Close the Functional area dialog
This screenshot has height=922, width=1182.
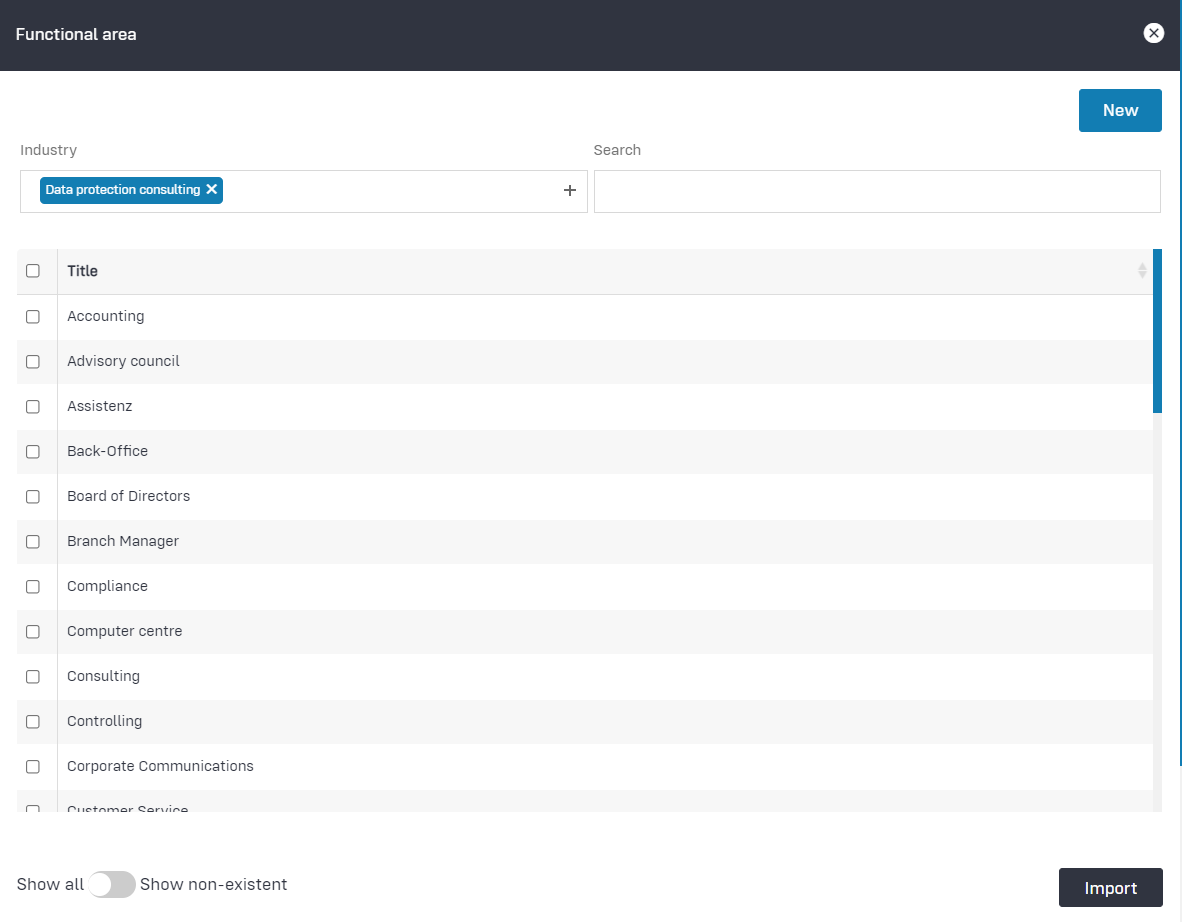(x=1153, y=34)
